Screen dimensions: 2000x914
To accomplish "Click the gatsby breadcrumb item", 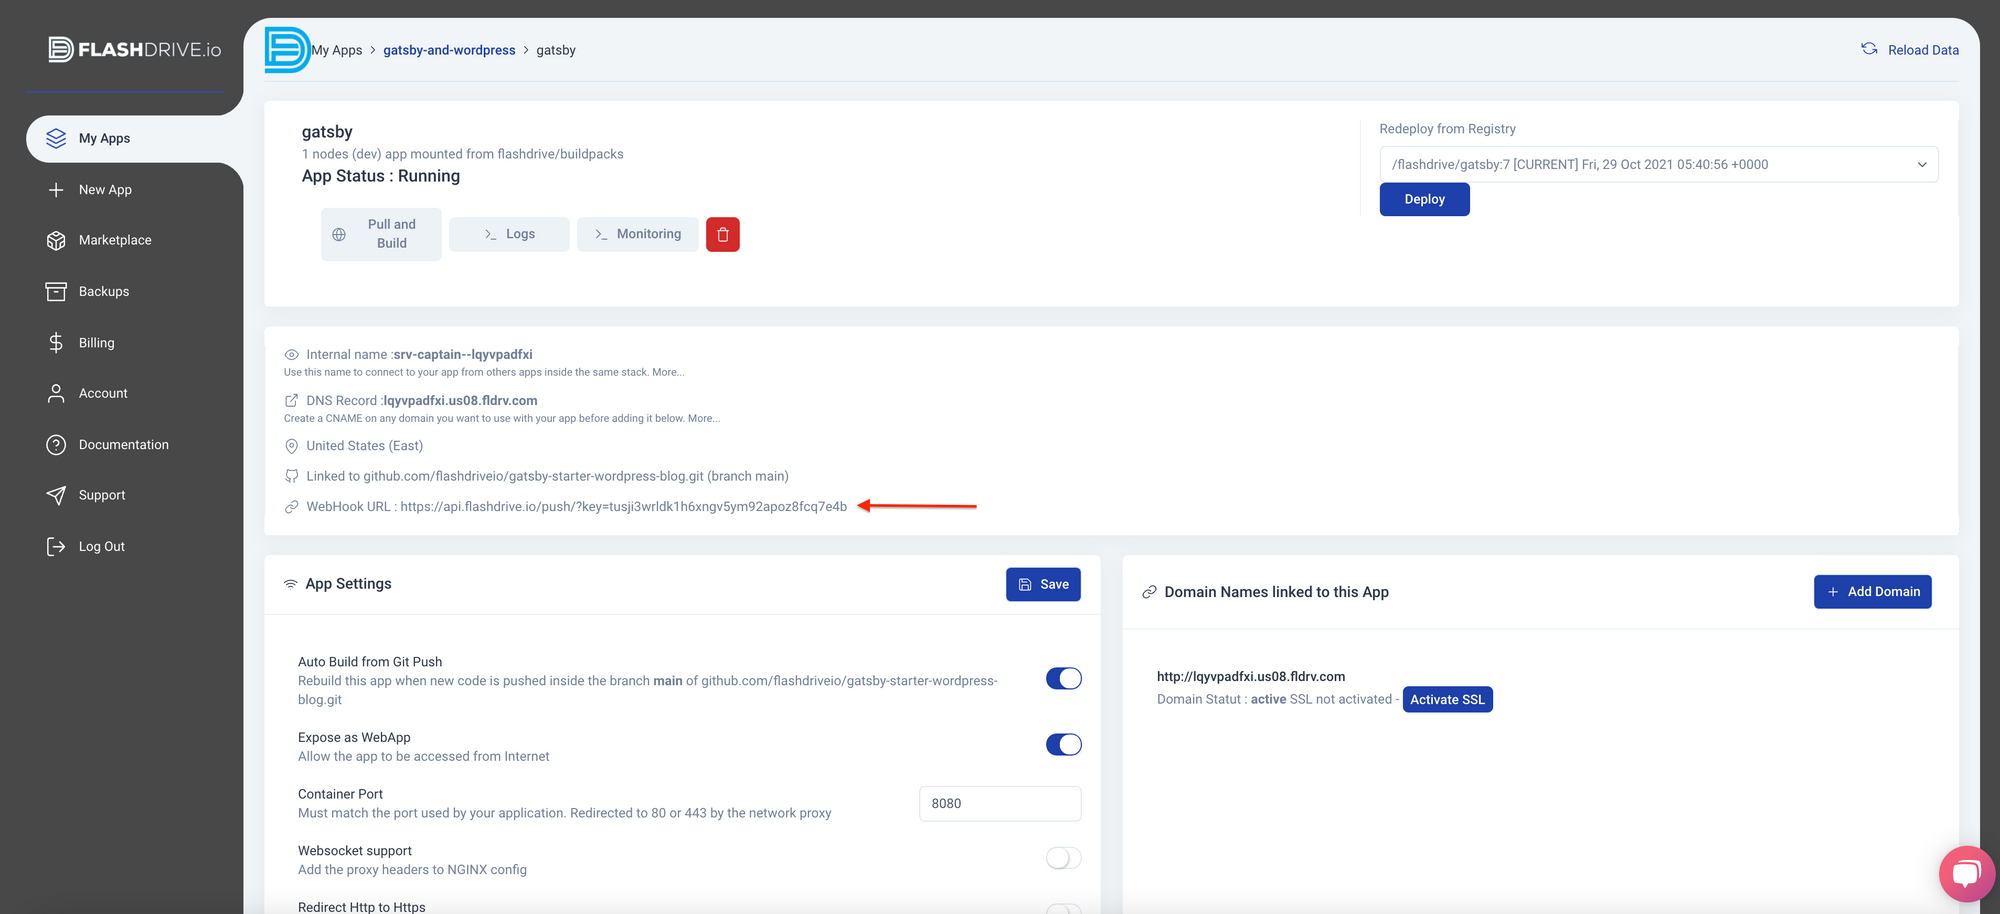I will [x=556, y=50].
